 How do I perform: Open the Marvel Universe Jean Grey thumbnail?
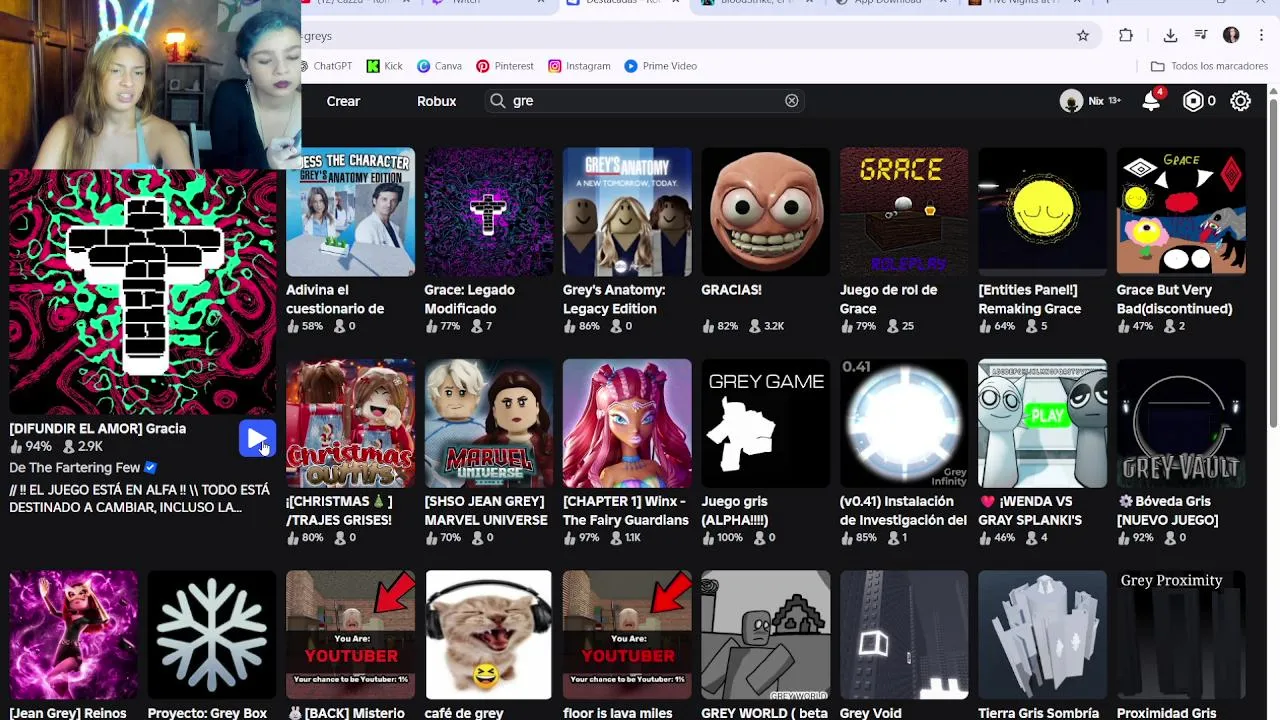tap(488, 423)
